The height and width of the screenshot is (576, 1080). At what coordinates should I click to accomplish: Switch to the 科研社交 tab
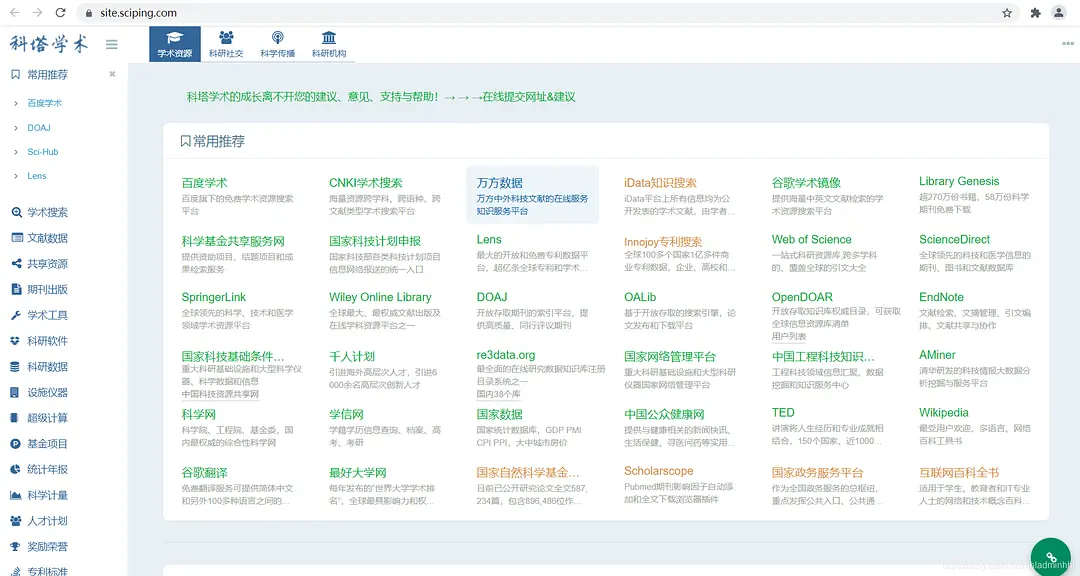click(226, 45)
